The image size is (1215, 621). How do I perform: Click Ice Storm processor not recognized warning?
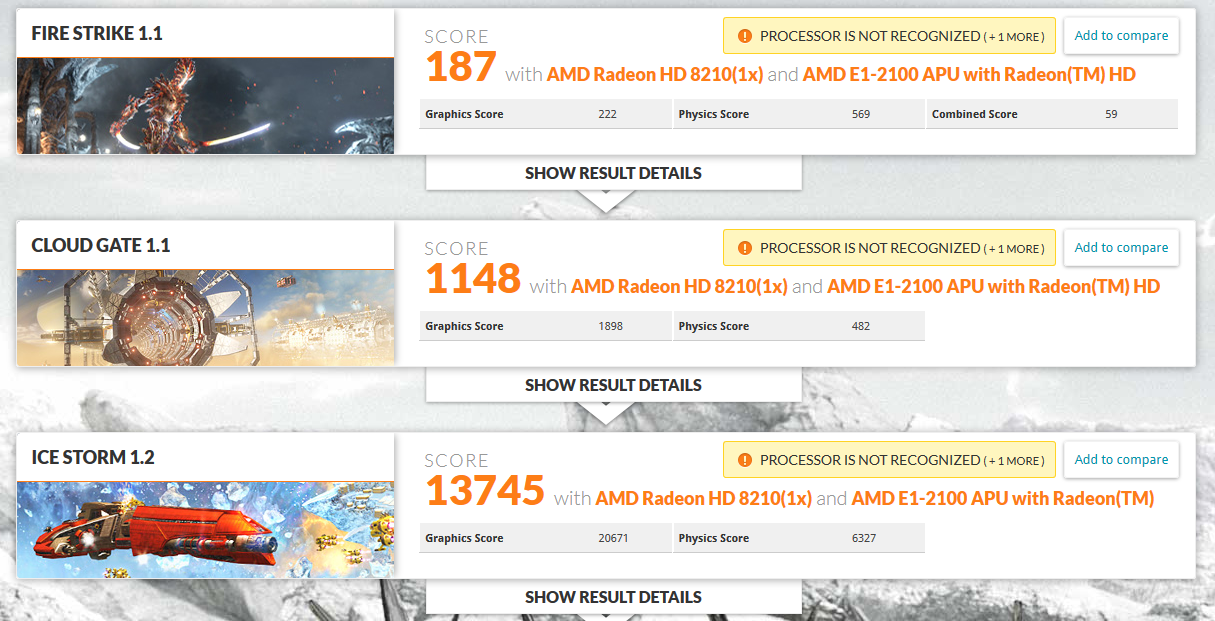coord(889,460)
